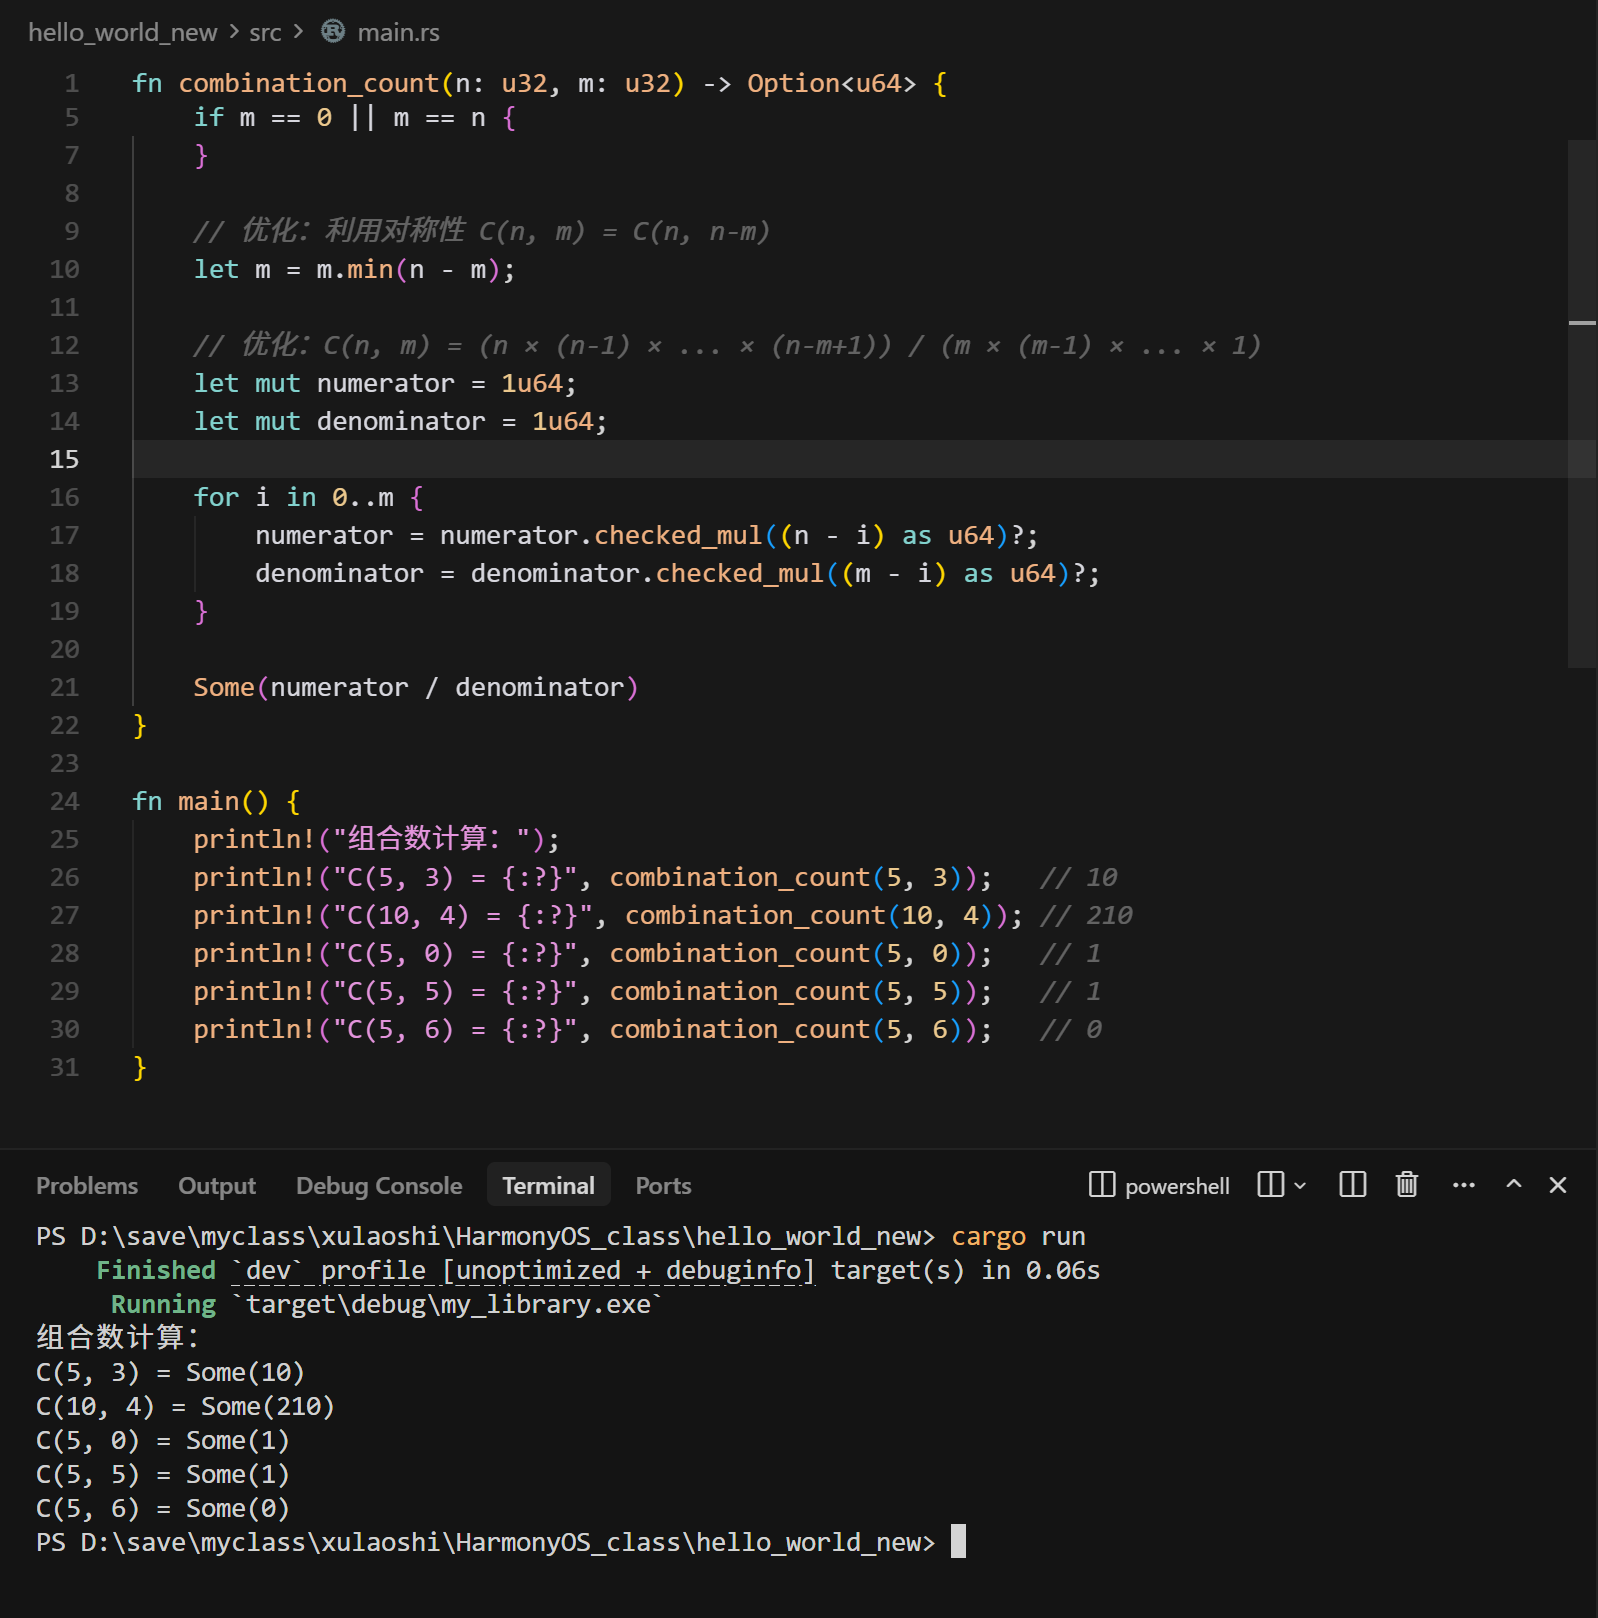Click line number 31 in the gutter
The width and height of the screenshot is (1598, 1618).
coord(64,1067)
